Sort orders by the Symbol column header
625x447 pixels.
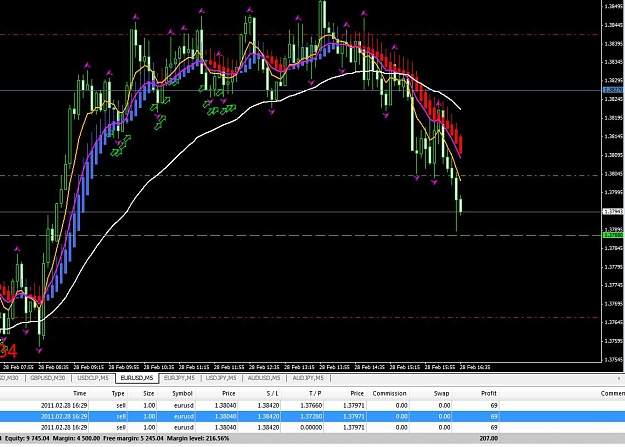183,393
